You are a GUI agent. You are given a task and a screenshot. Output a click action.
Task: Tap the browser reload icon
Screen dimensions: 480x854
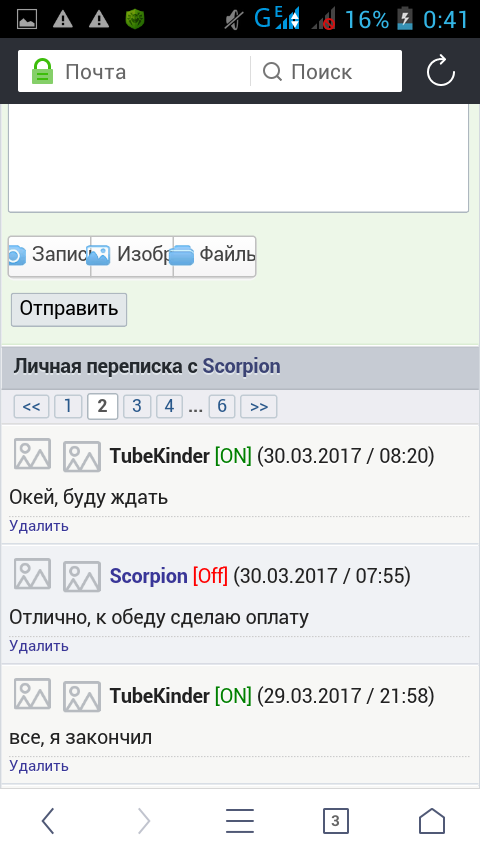[x=440, y=71]
